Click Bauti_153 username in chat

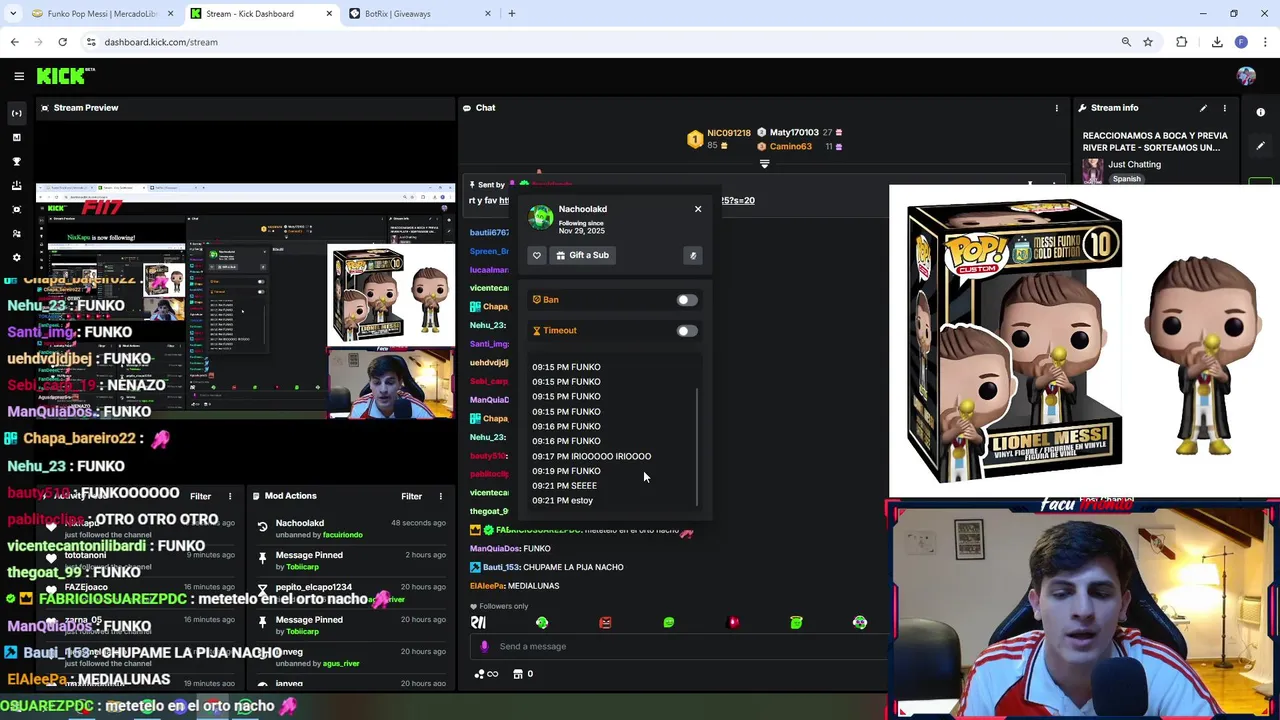tap(502, 567)
